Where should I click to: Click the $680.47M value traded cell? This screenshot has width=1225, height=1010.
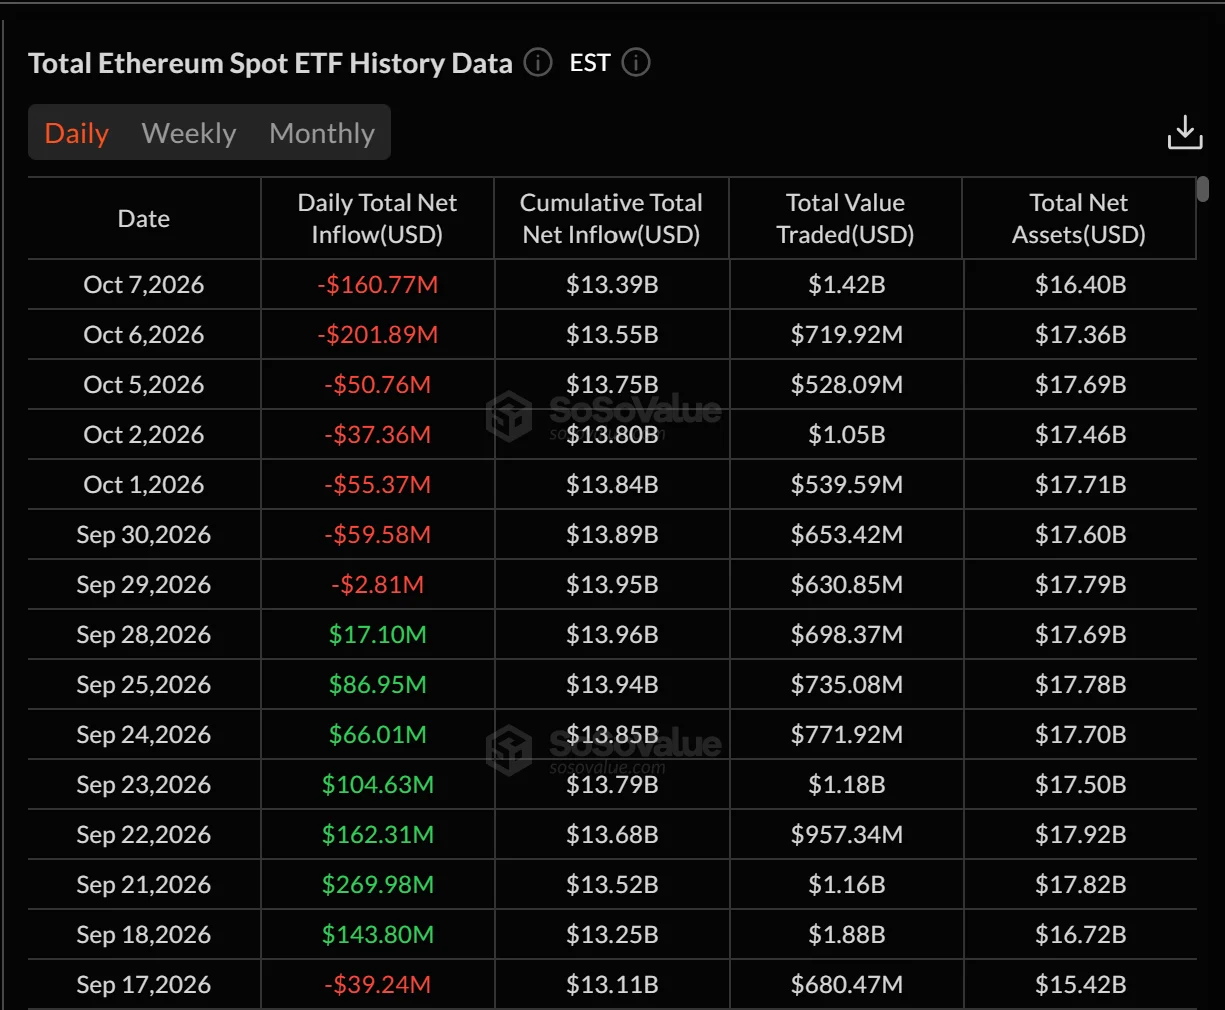847,985
